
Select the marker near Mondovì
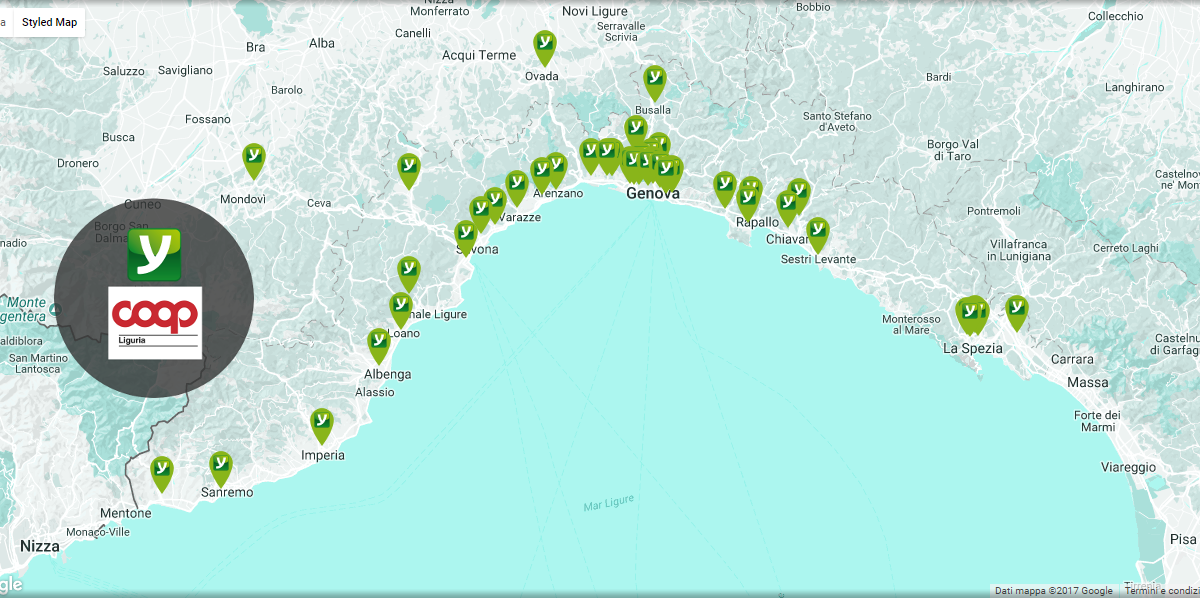(x=254, y=159)
